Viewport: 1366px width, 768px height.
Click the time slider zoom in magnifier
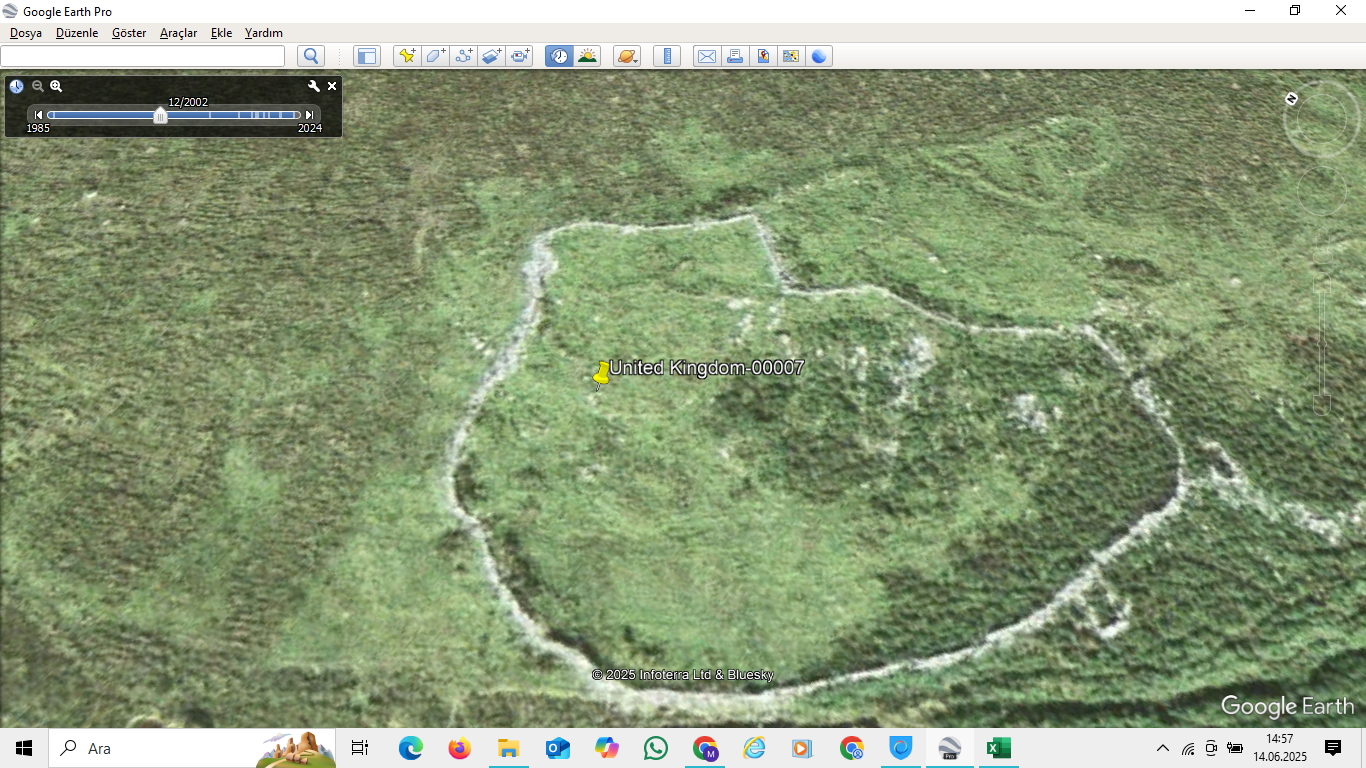56,86
